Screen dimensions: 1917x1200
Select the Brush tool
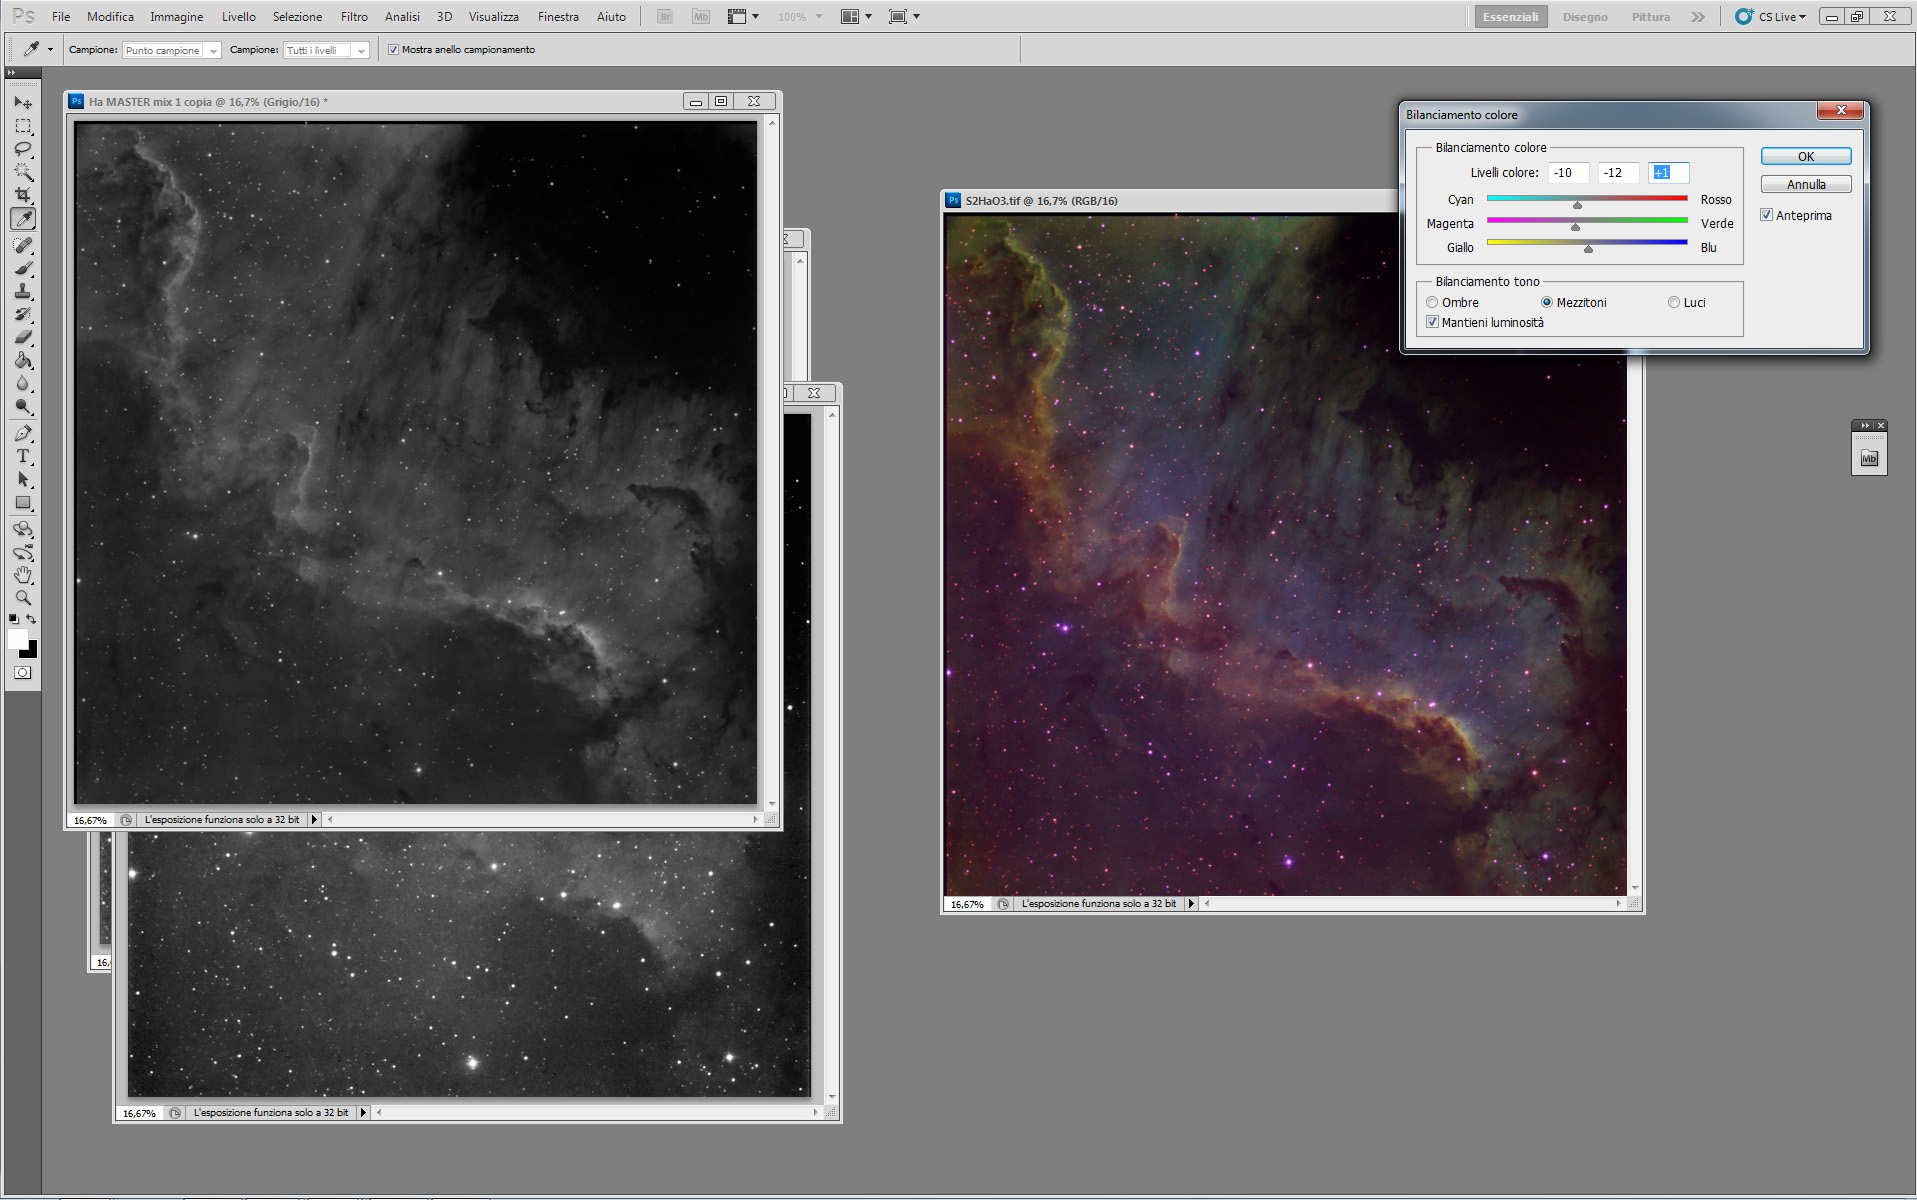(23, 268)
